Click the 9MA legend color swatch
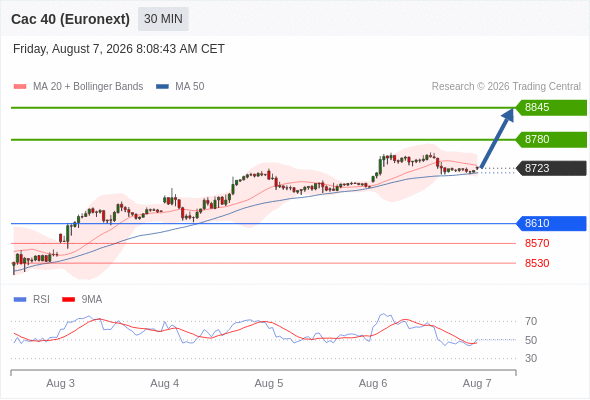 68,300
